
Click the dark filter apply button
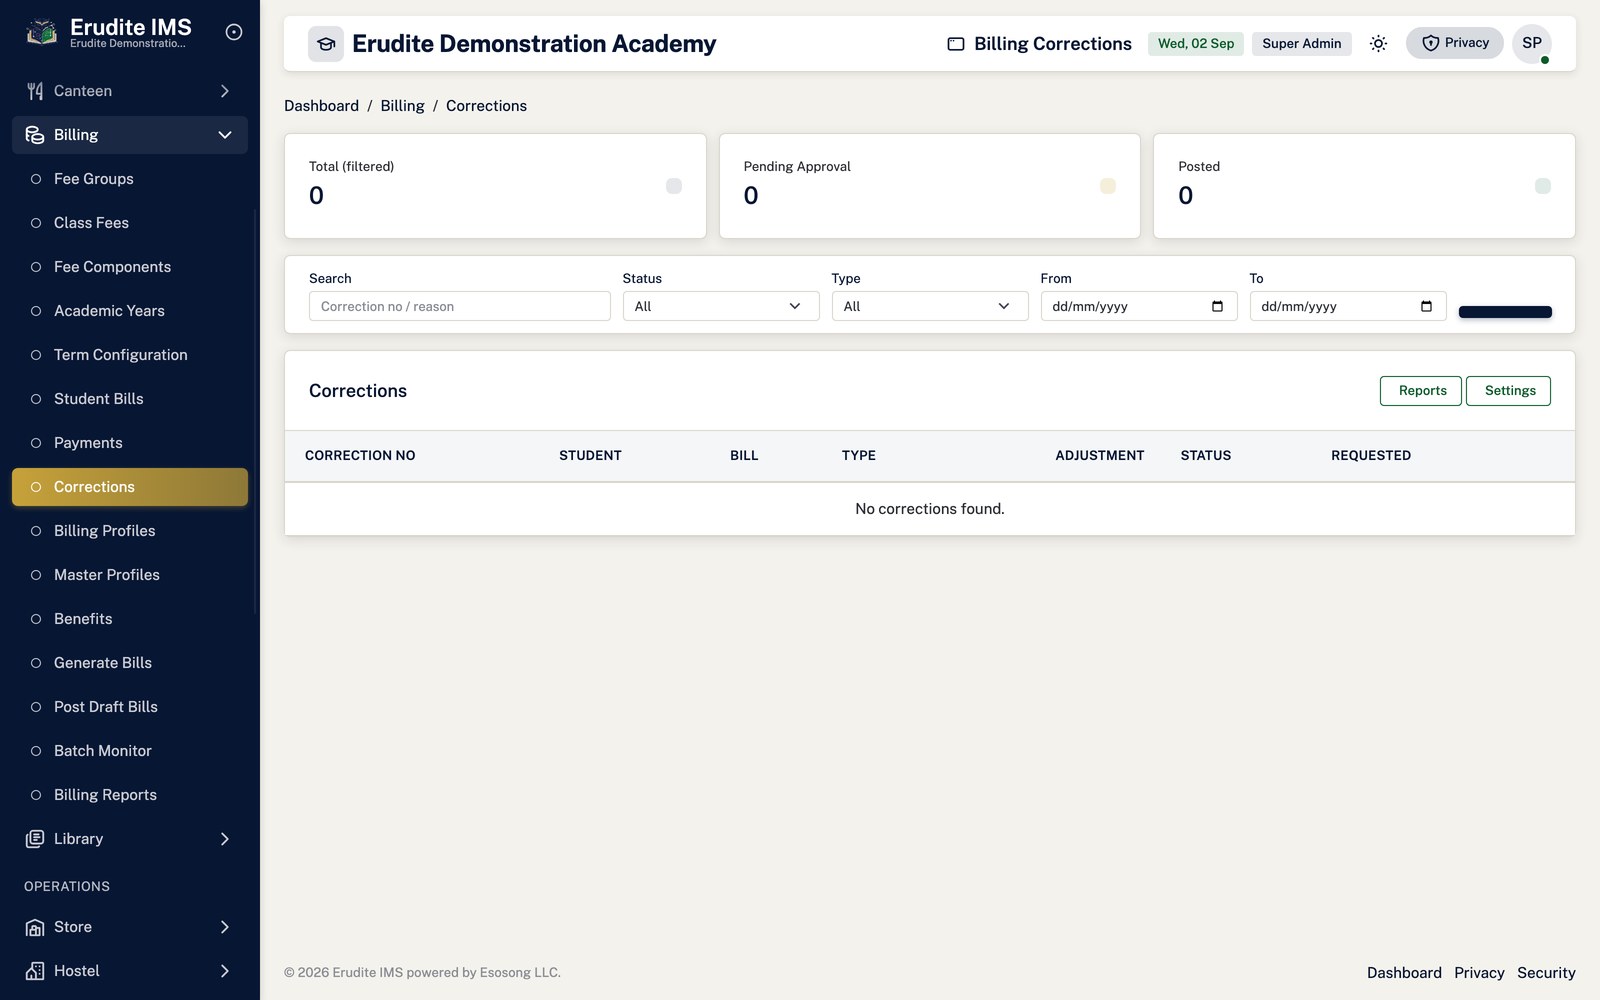(x=1505, y=312)
